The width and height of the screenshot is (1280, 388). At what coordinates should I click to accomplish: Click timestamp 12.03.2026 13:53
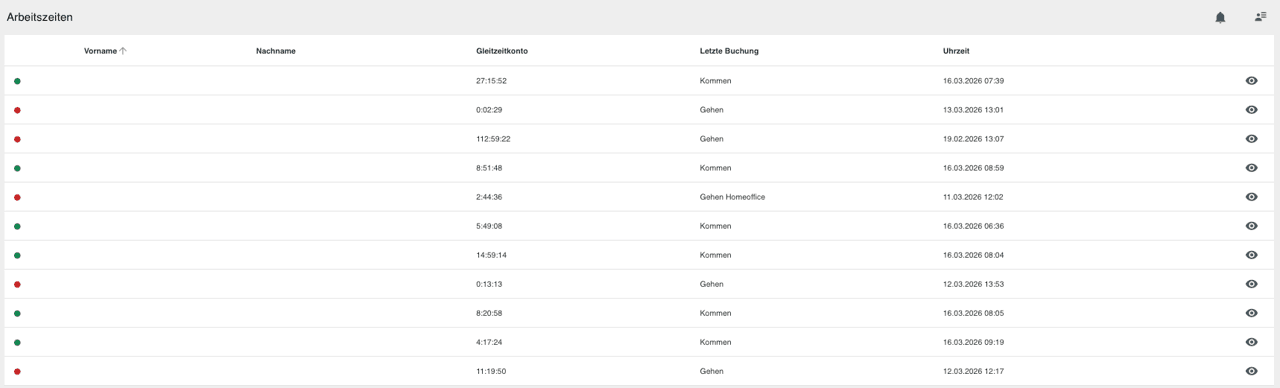point(973,284)
